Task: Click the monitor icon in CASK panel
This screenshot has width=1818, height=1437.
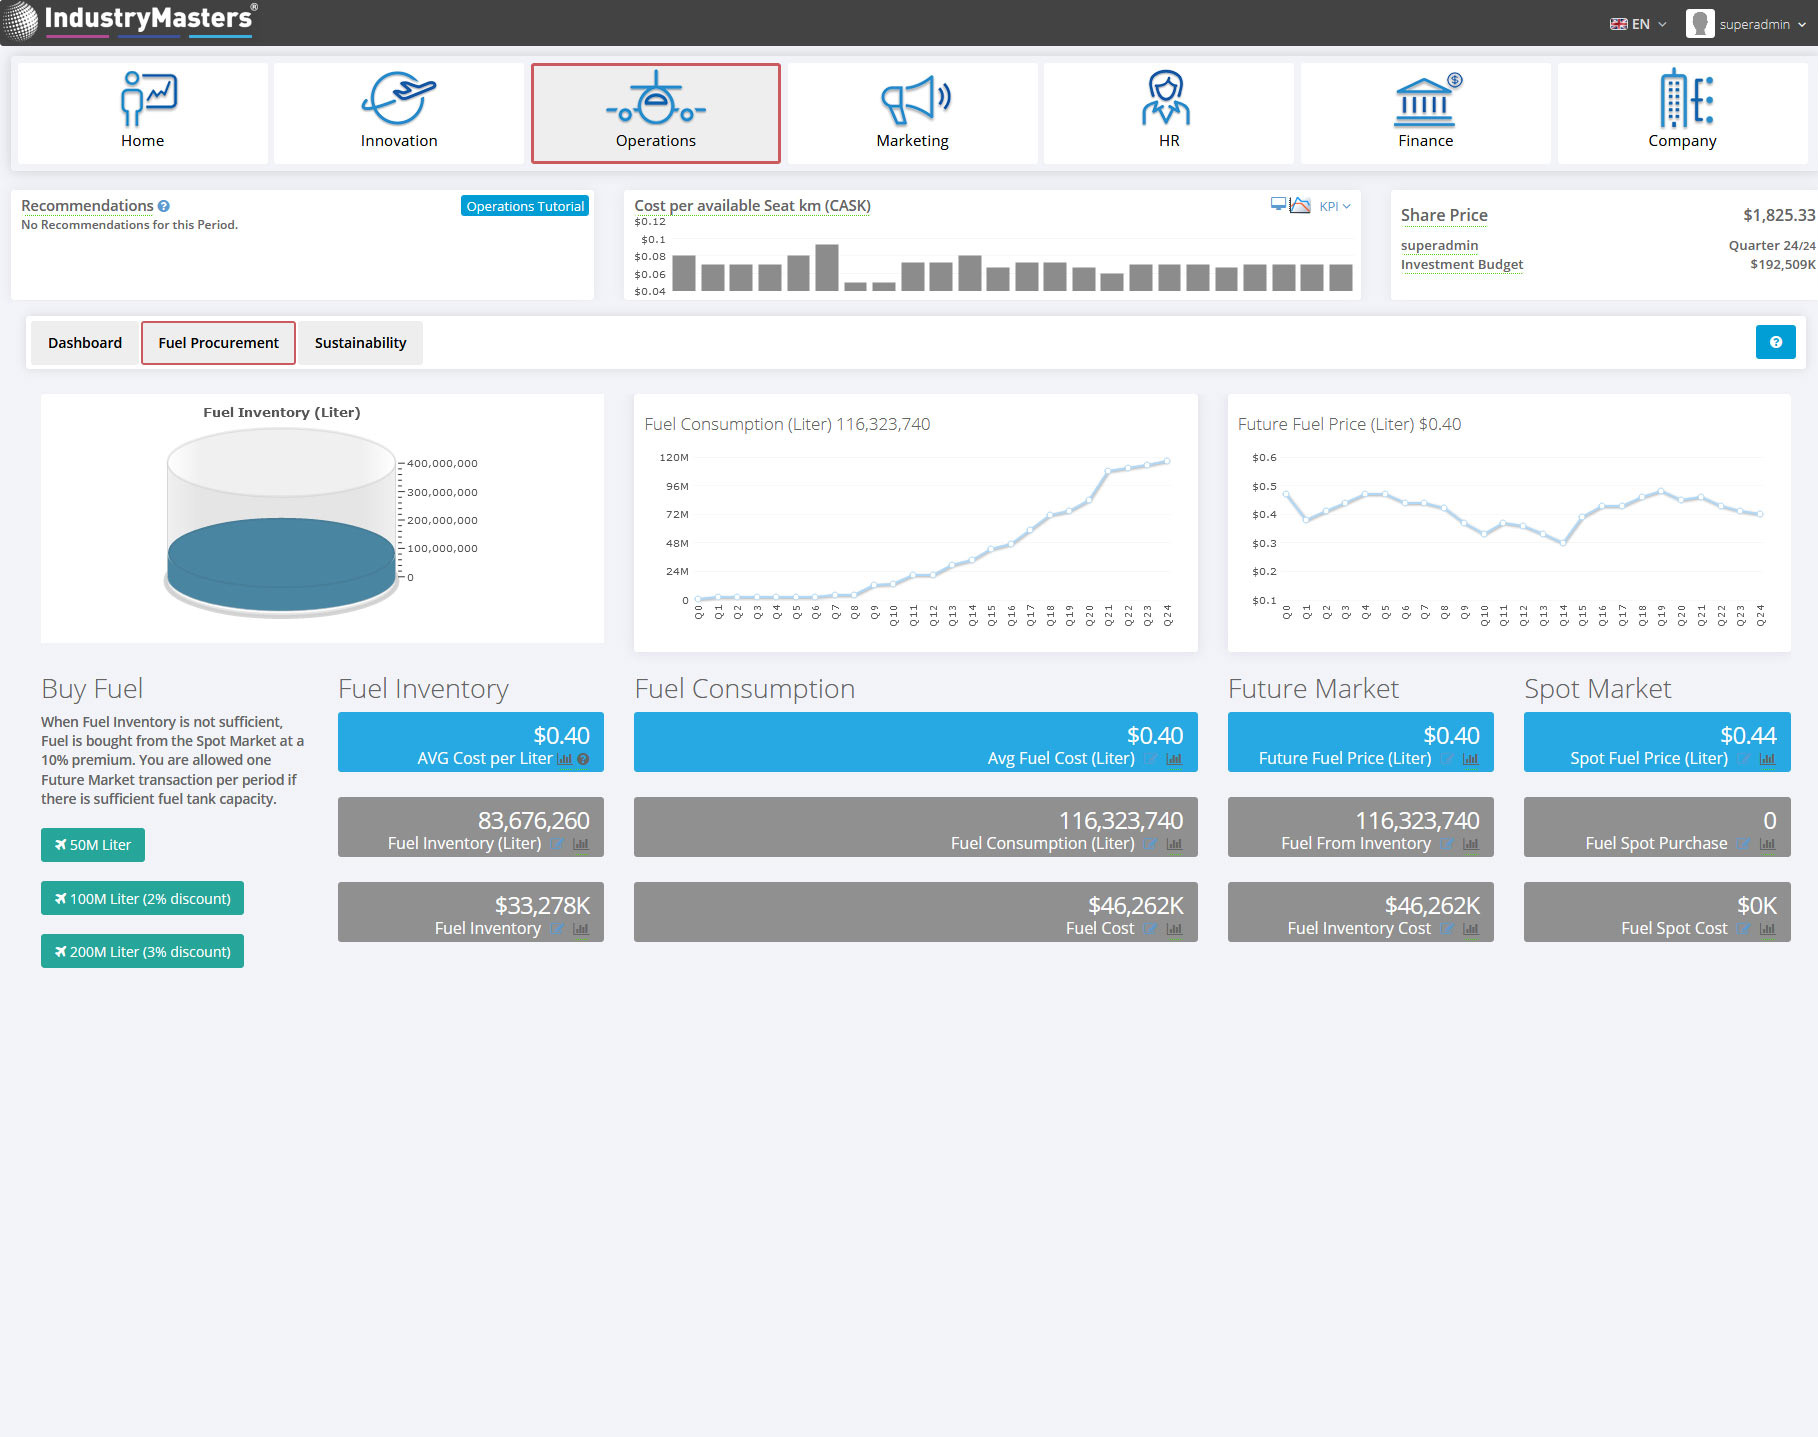Action: point(1278,205)
